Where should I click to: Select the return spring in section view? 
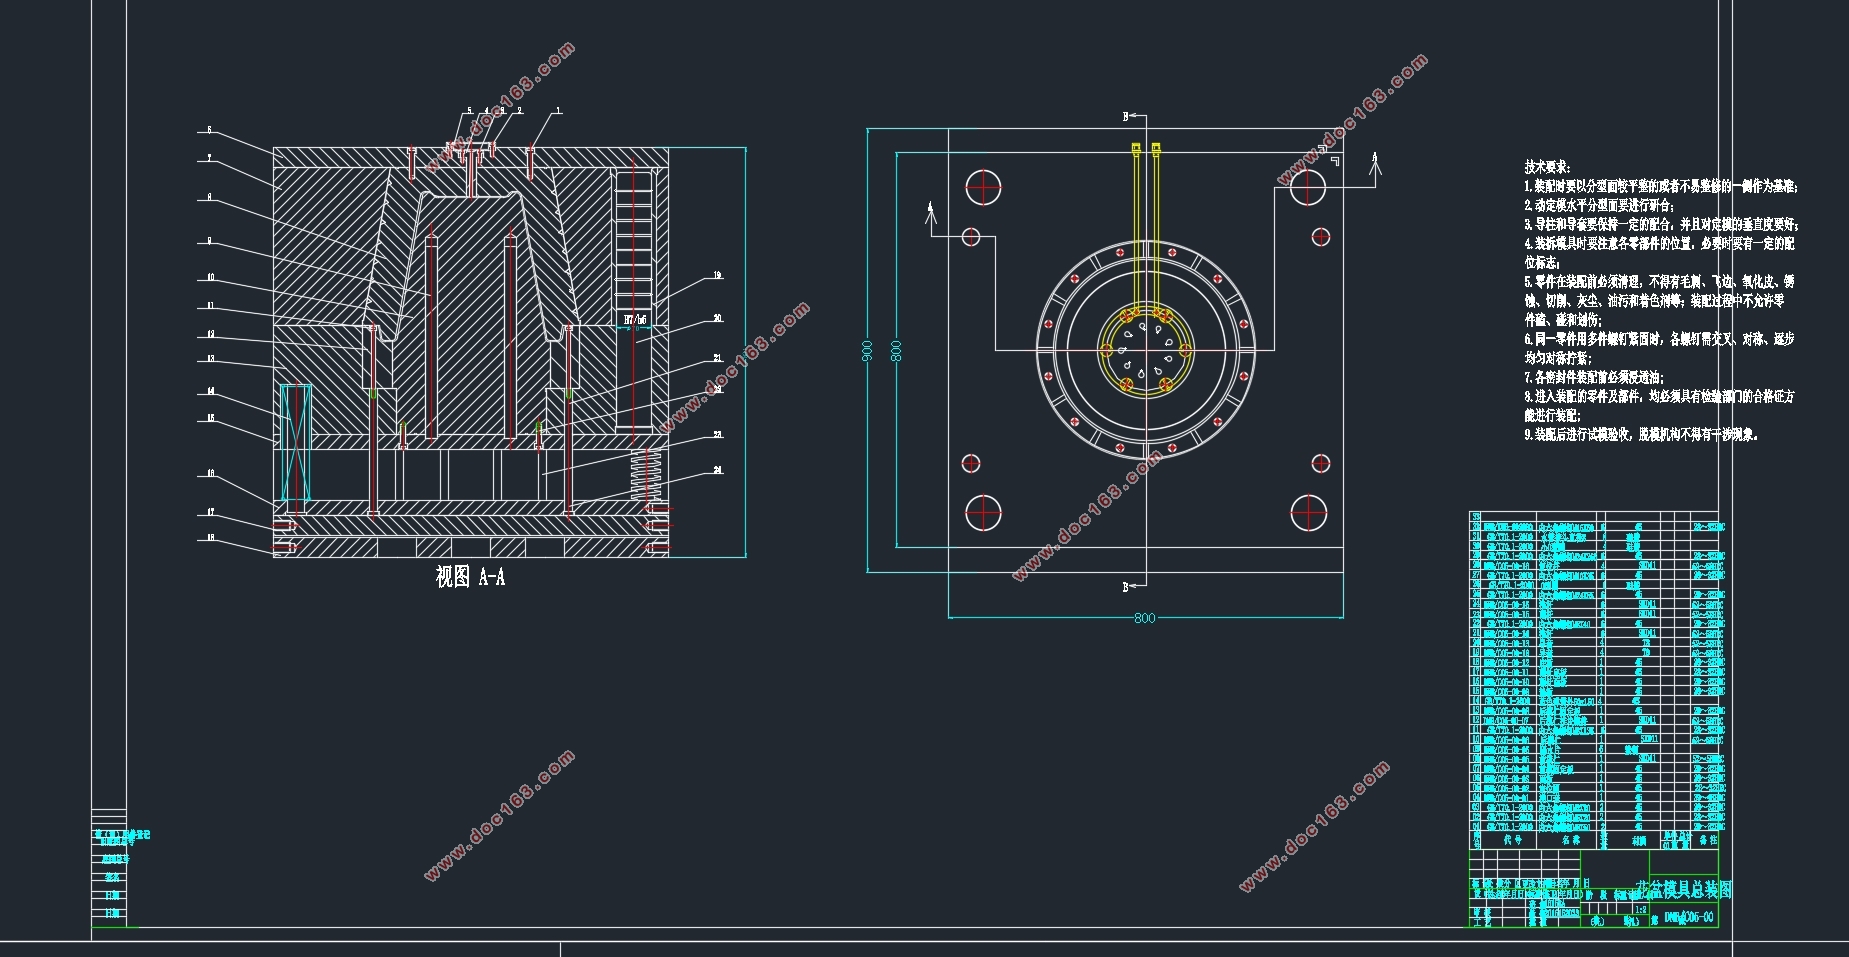646,475
